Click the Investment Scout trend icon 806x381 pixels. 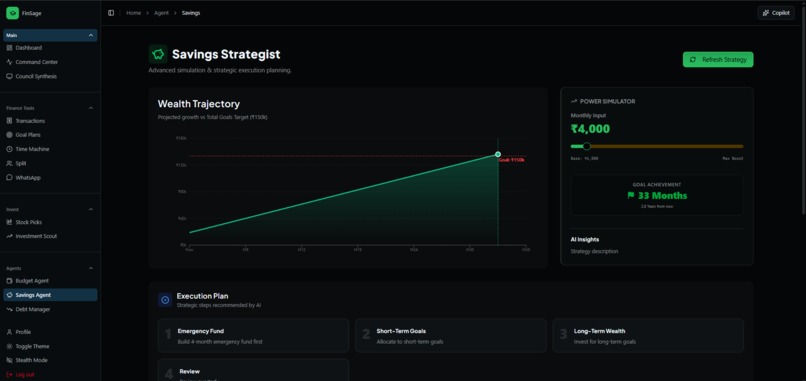coord(9,237)
